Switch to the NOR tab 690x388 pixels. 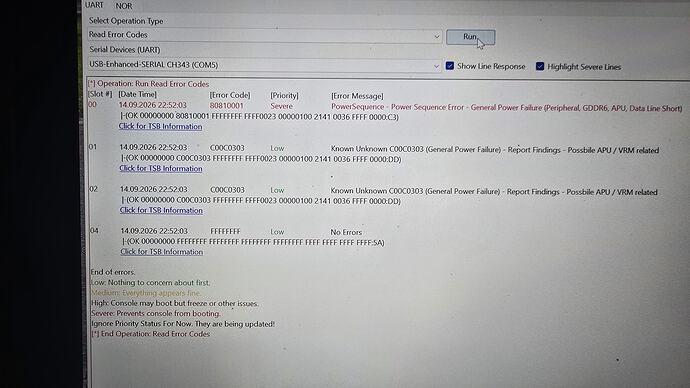(x=124, y=6)
